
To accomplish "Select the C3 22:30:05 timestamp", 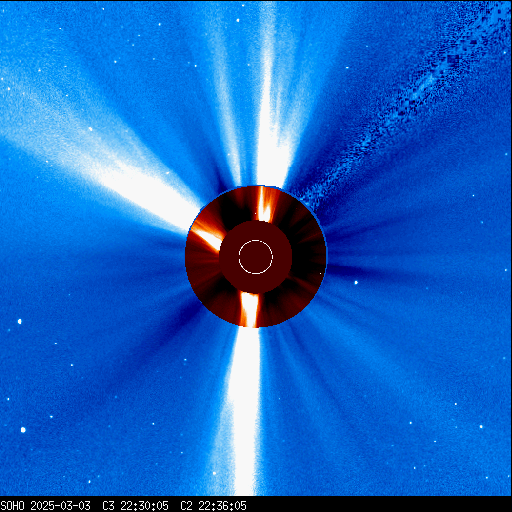I will [x=135, y=505].
